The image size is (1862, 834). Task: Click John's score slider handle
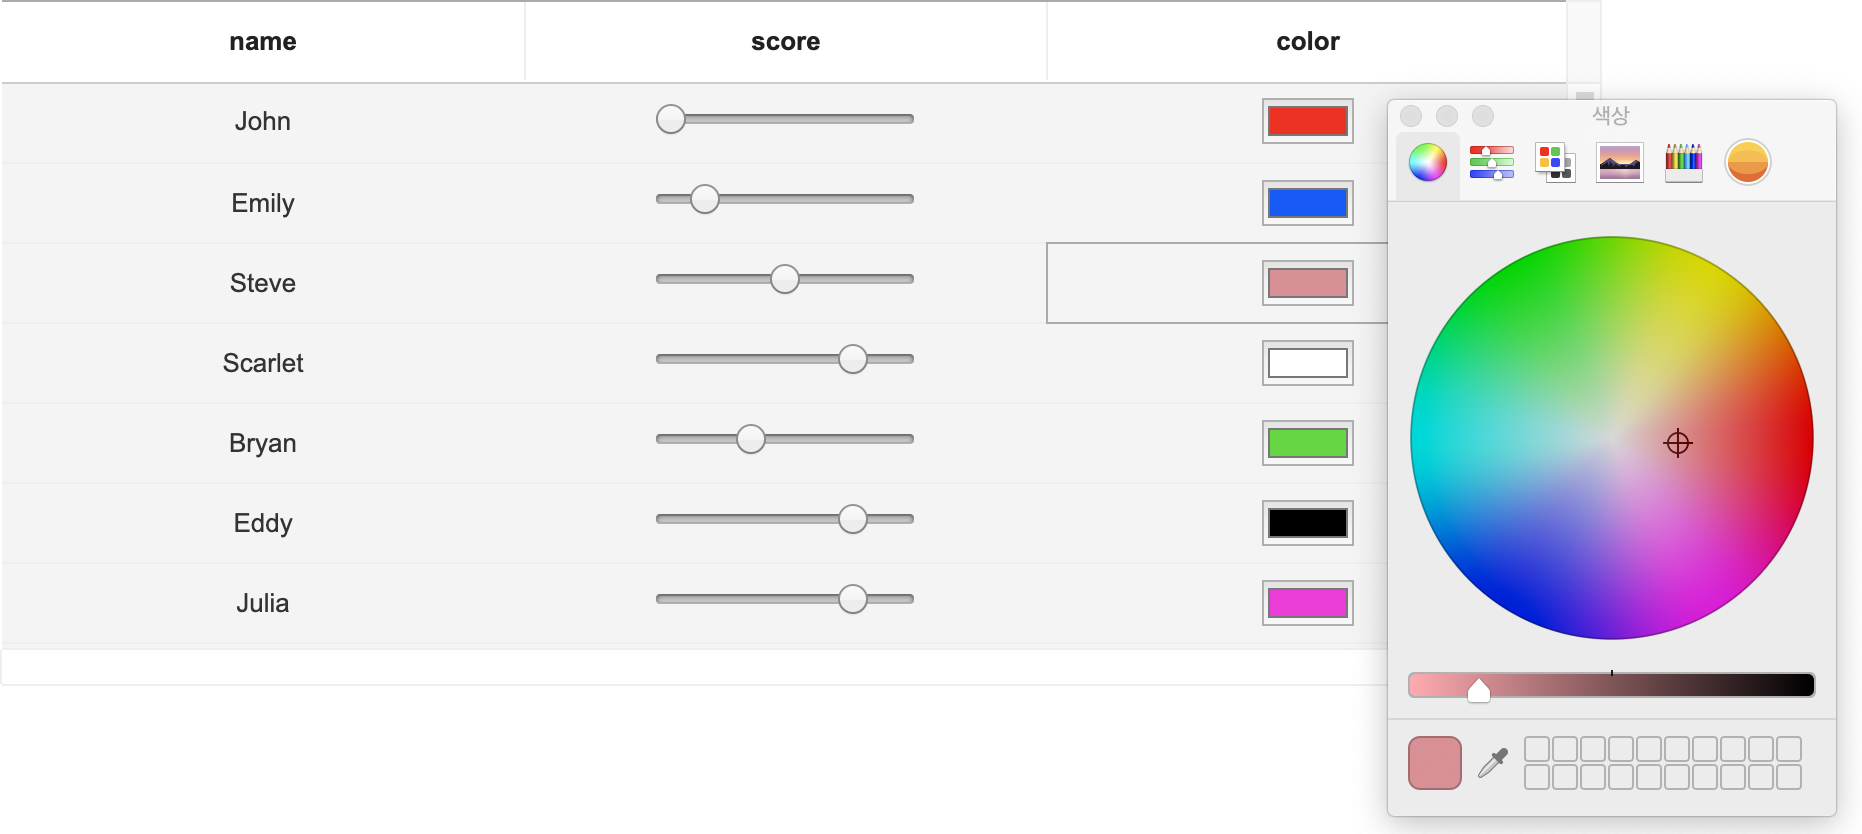671,119
